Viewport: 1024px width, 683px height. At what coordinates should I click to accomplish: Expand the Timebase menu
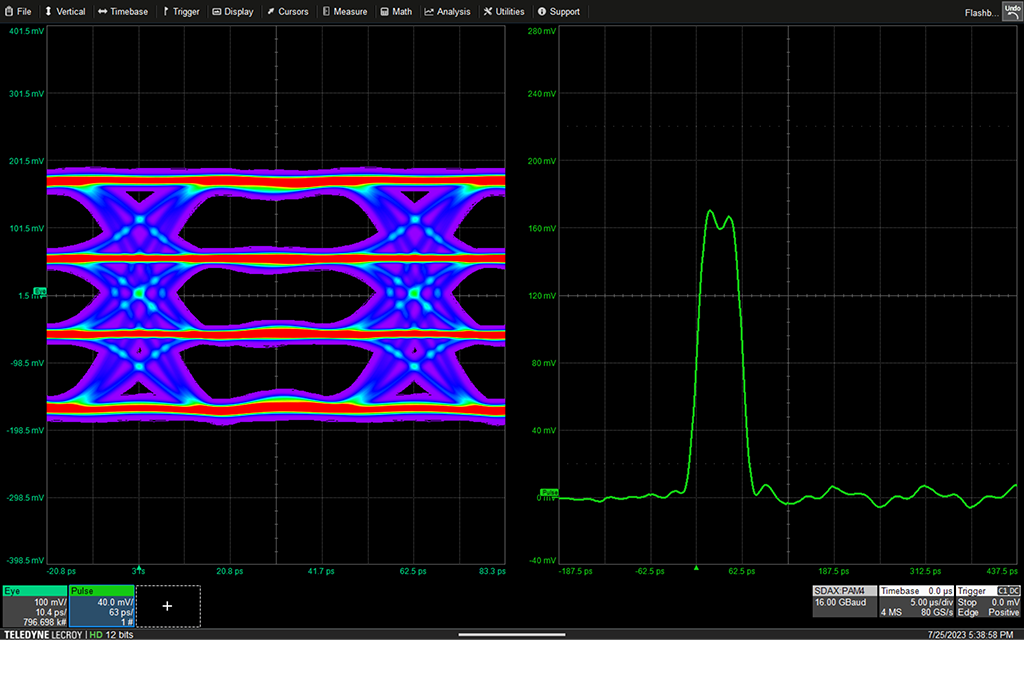pos(123,11)
